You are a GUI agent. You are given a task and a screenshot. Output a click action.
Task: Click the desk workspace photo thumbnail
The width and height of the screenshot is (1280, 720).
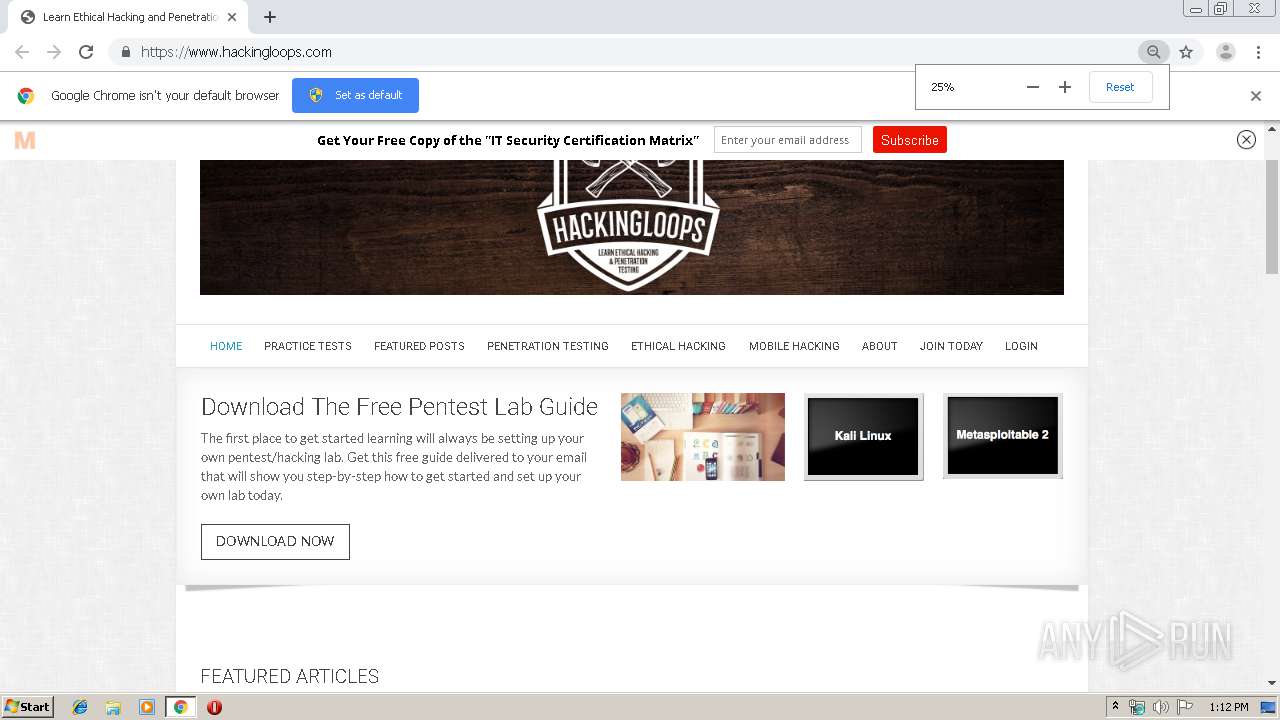coord(703,437)
